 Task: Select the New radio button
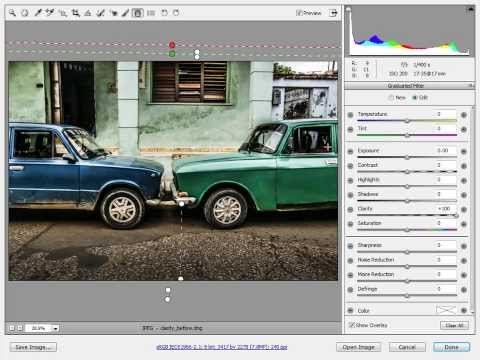[391, 98]
